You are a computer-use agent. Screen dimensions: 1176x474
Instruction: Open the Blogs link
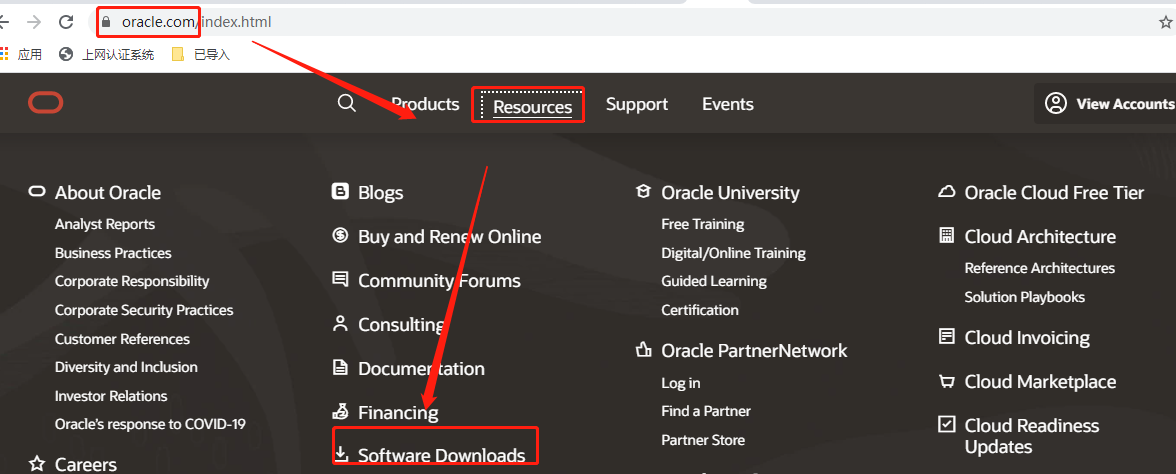[380, 193]
